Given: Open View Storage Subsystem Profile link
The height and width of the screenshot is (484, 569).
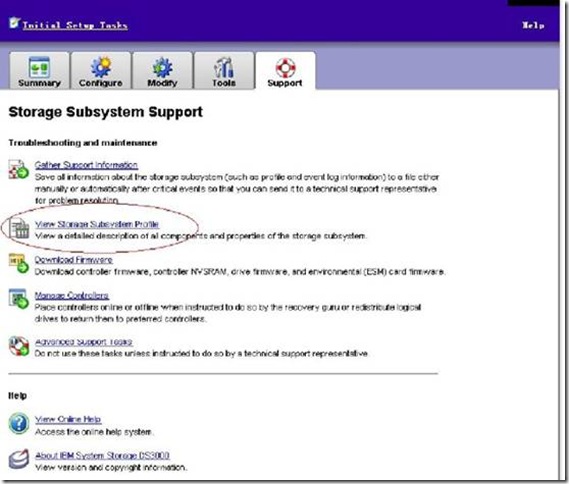Looking at the screenshot, I should point(97,224).
